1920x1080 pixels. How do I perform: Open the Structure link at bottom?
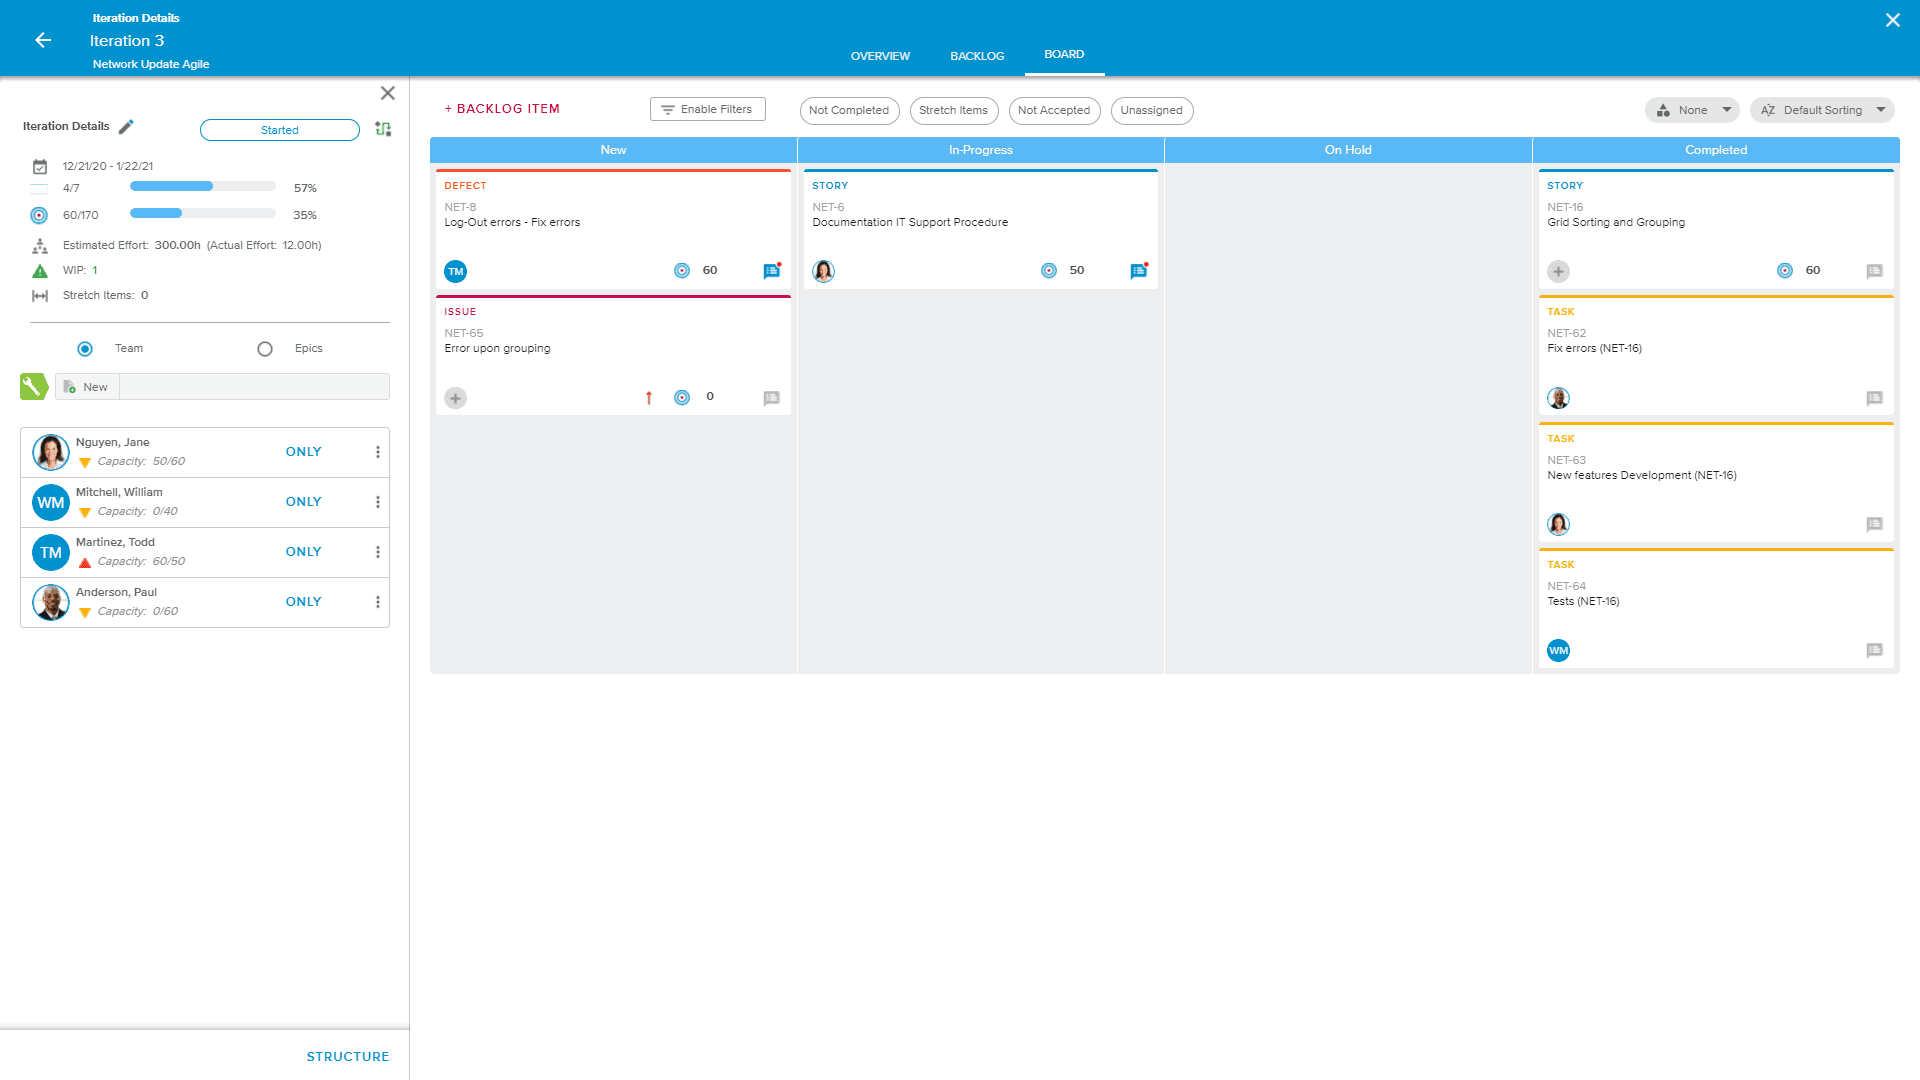coord(348,1057)
